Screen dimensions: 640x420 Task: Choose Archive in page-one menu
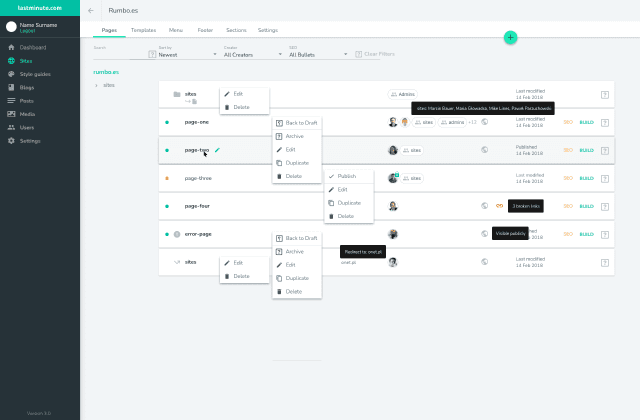point(297,136)
